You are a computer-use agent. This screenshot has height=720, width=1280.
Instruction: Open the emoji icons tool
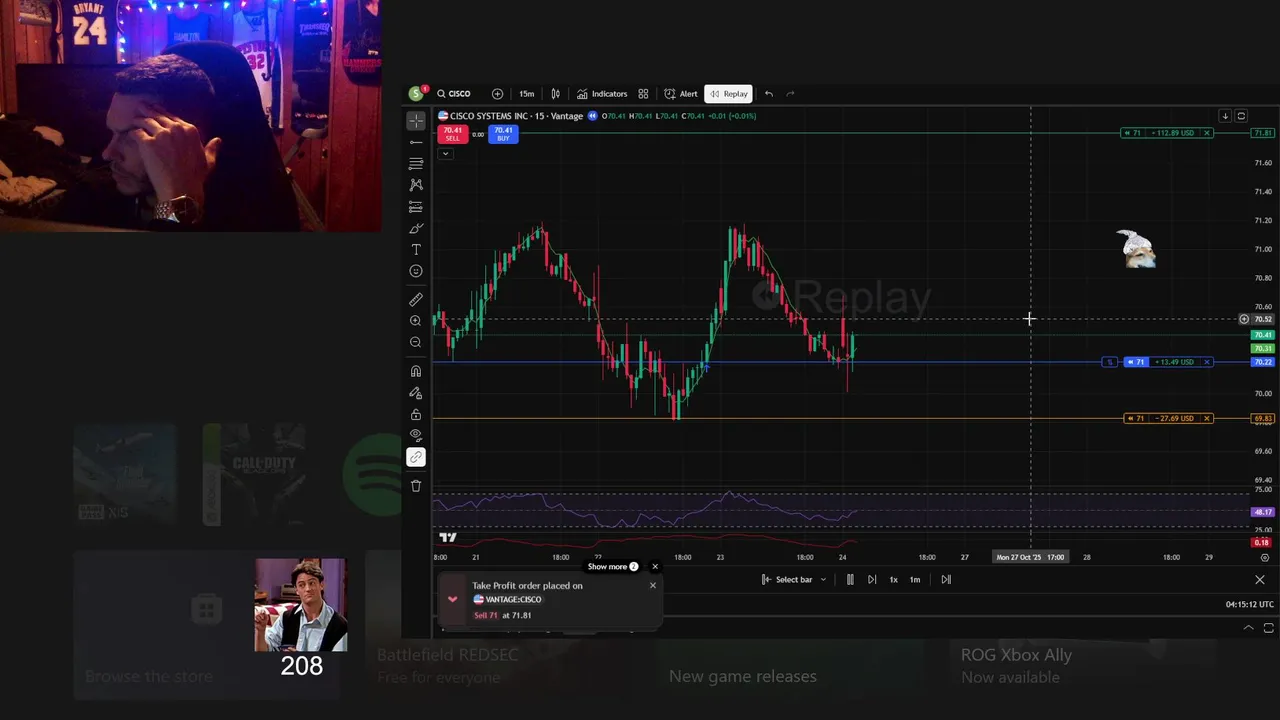pyautogui.click(x=416, y=271)
